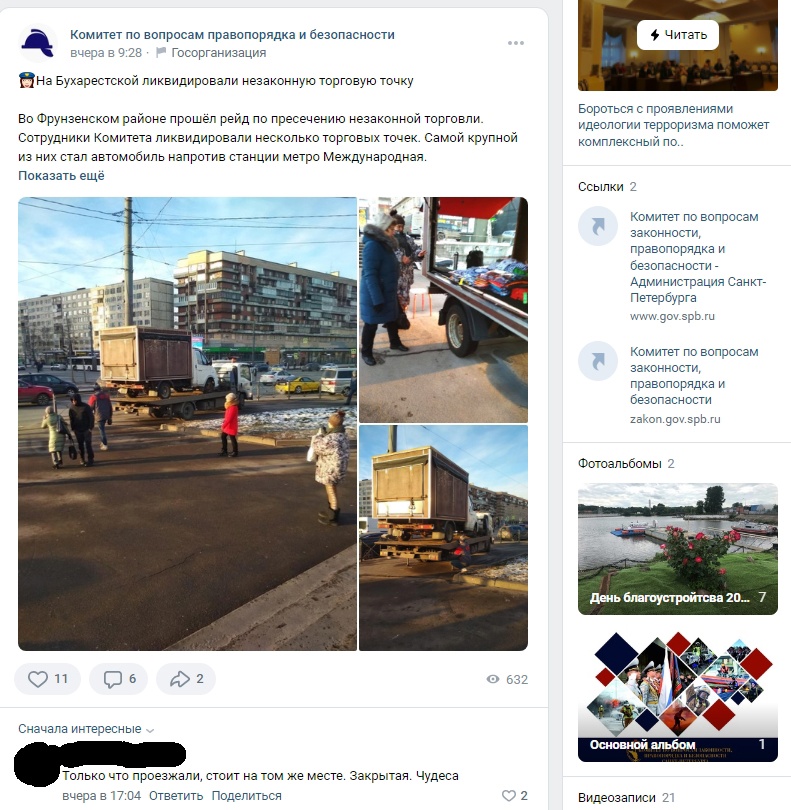Expand the 'Сначала интересные' sort dropdown
Screen dimensions: 791x810
(x=86, y=729)
